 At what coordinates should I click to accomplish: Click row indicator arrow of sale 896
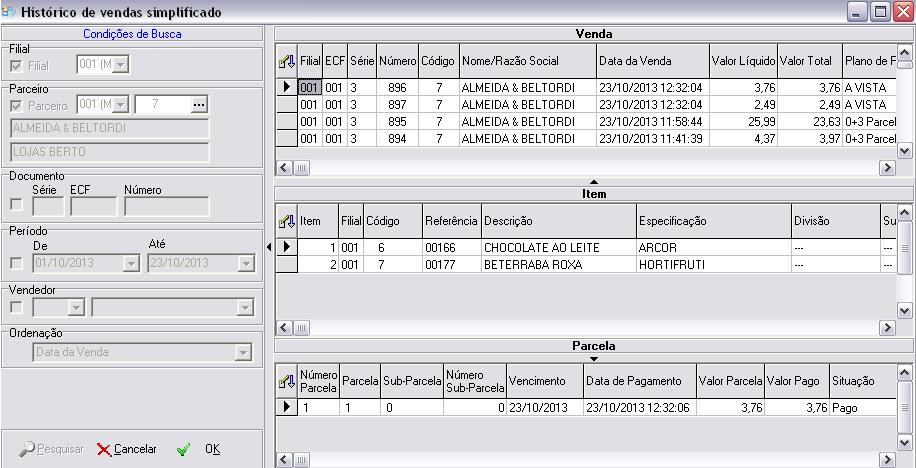pyautogui.click(x=286, y=88)
